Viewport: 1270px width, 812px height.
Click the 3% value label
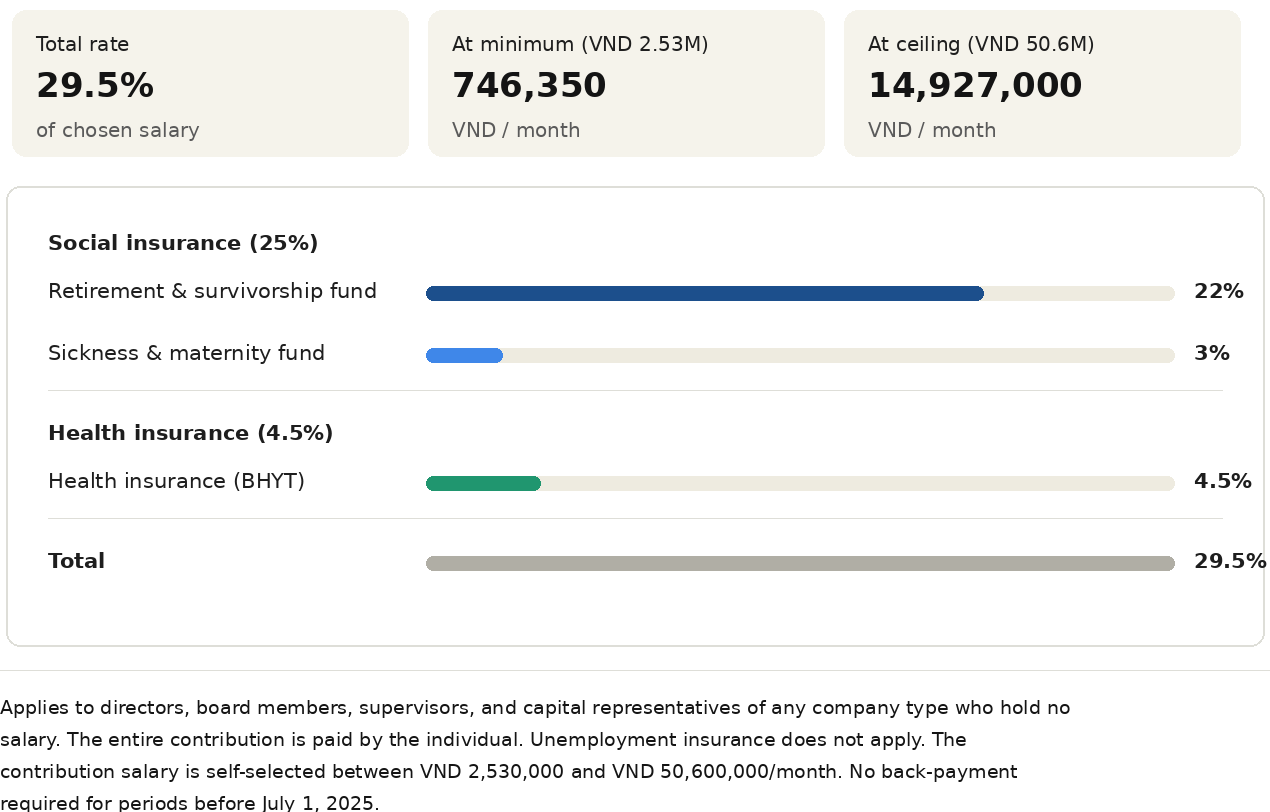(1212, 353)
